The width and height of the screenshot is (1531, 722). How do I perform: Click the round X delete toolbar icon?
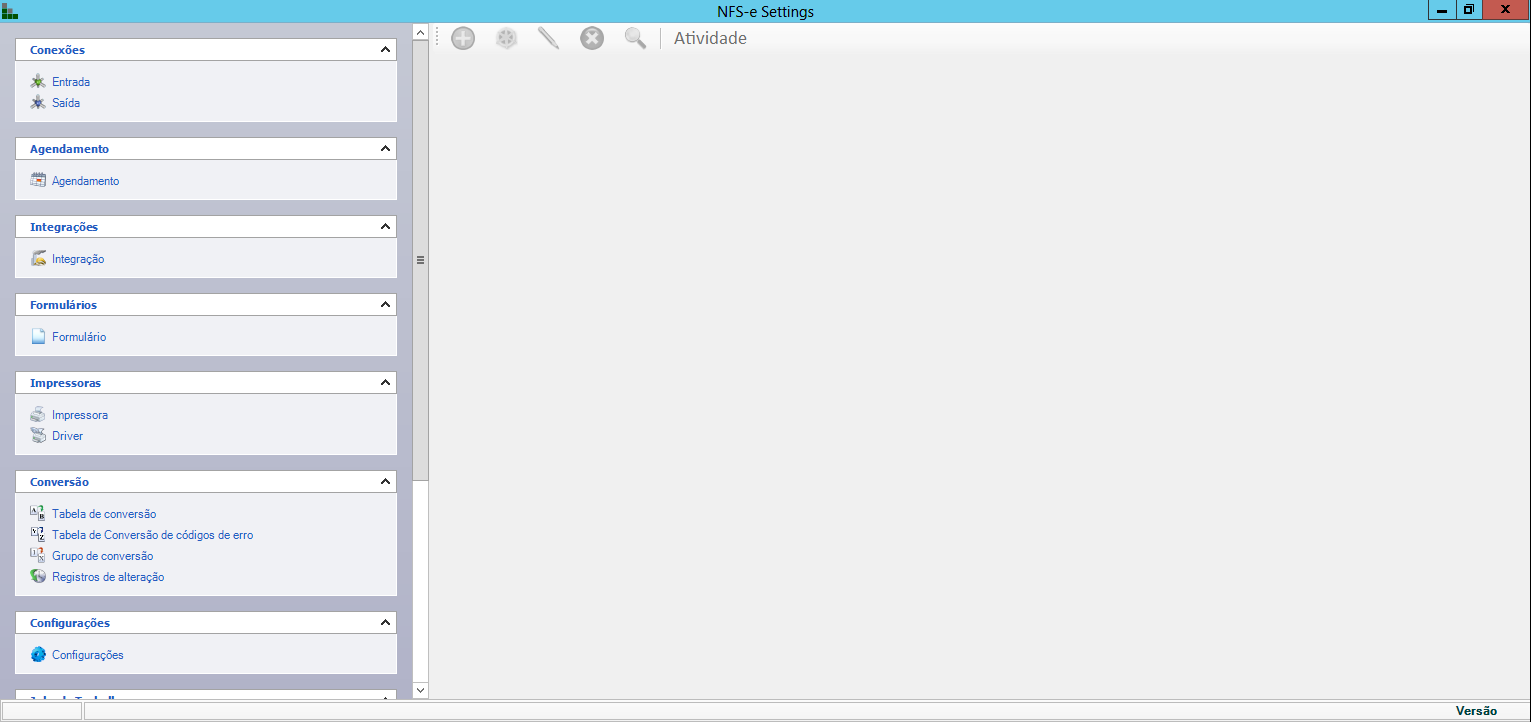pos(592,39)
